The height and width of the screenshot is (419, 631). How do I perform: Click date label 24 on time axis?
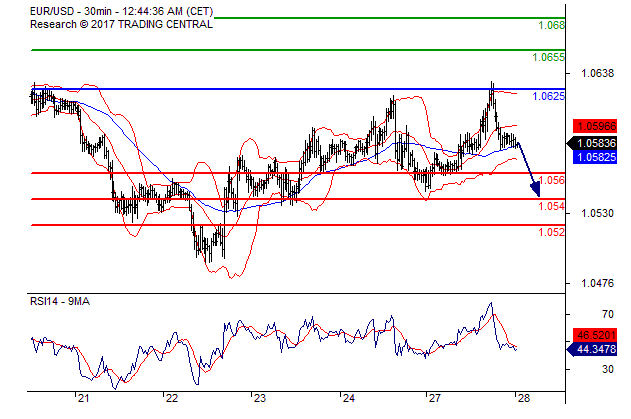pos(348,398)
